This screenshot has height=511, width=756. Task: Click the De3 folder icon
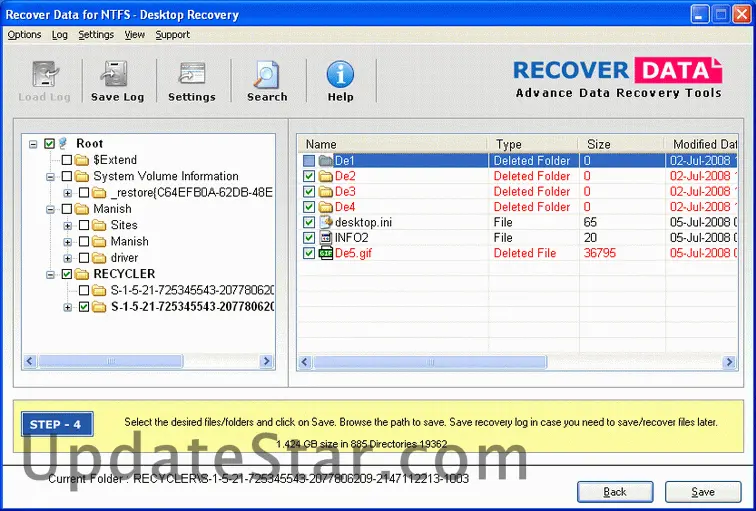[326, 191]
